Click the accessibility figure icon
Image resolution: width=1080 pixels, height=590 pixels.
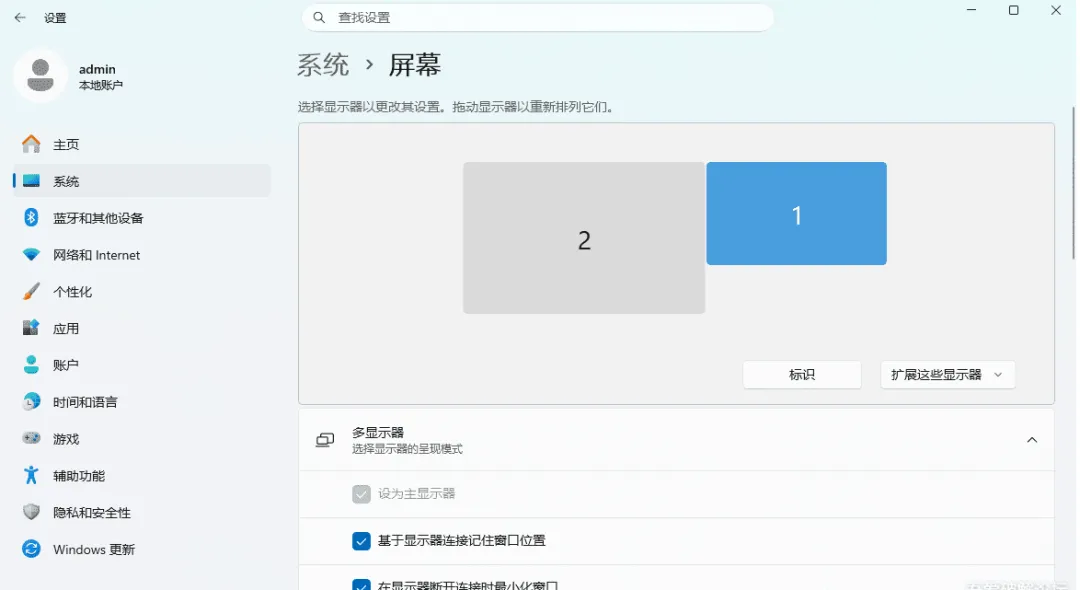[31, 475]
